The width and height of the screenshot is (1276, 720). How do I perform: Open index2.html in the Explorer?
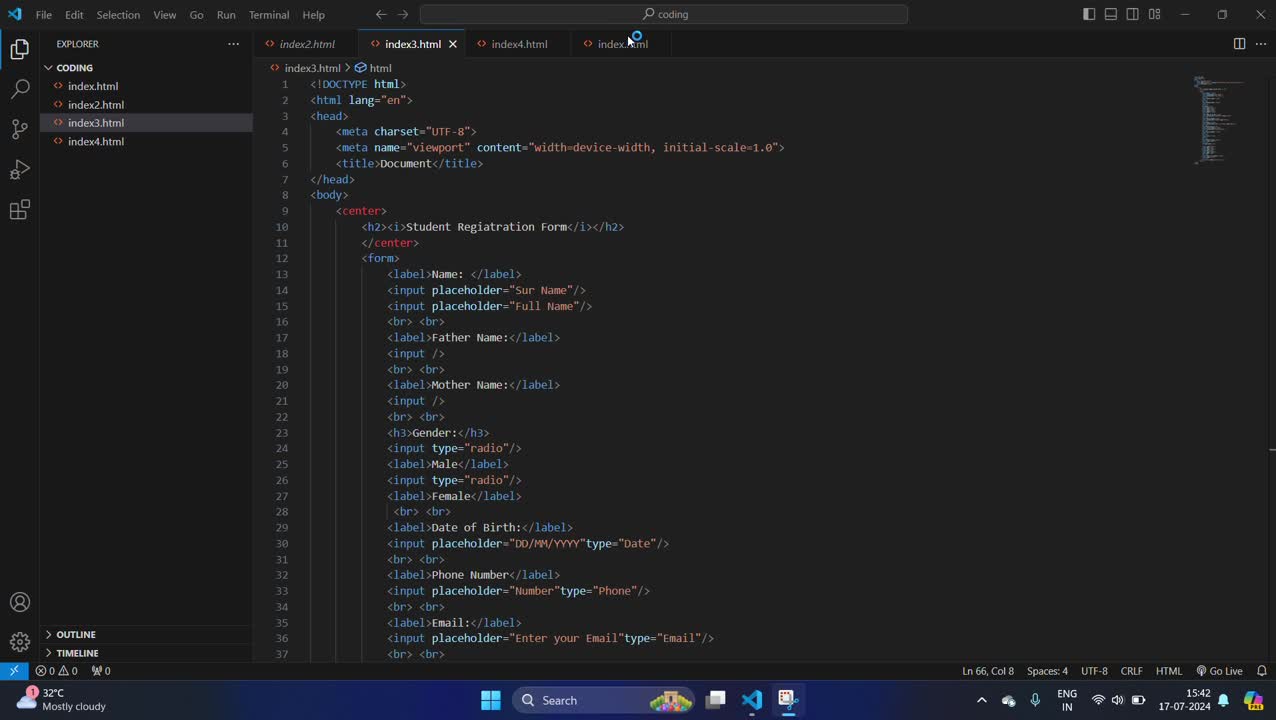point(96,105)
